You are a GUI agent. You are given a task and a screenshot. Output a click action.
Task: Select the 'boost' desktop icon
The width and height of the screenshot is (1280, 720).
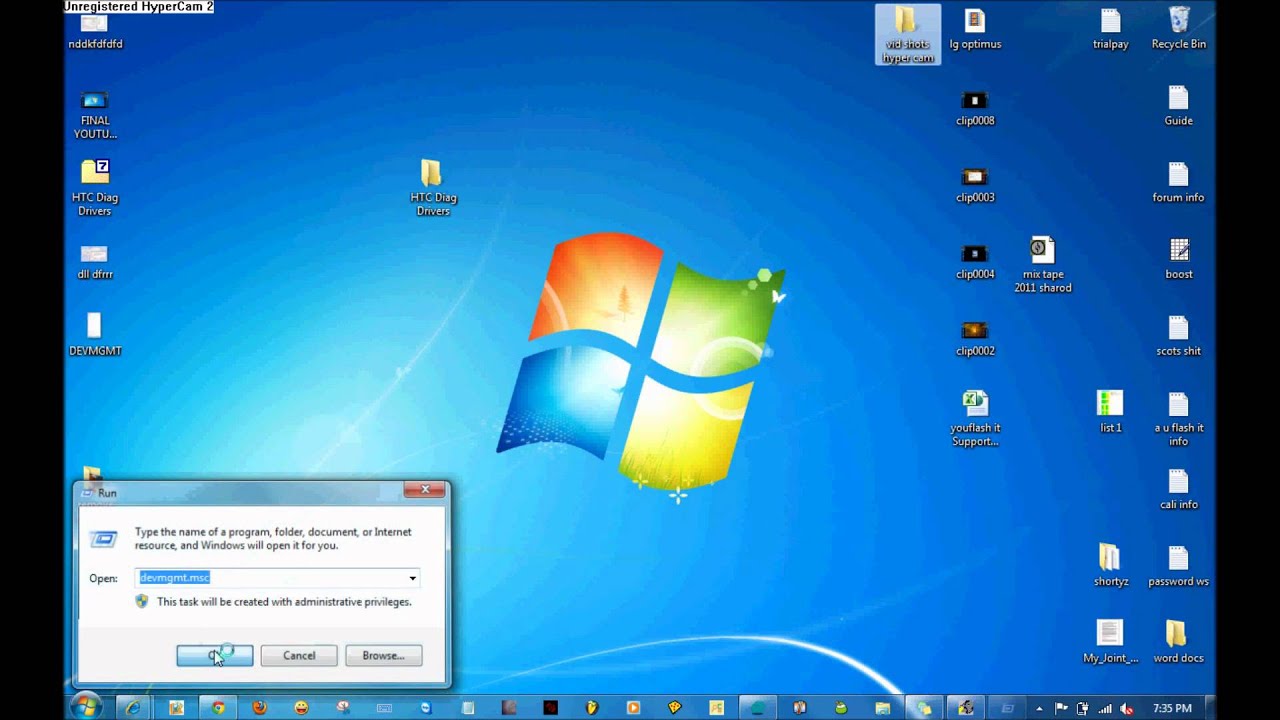[x=1178, y=258]
